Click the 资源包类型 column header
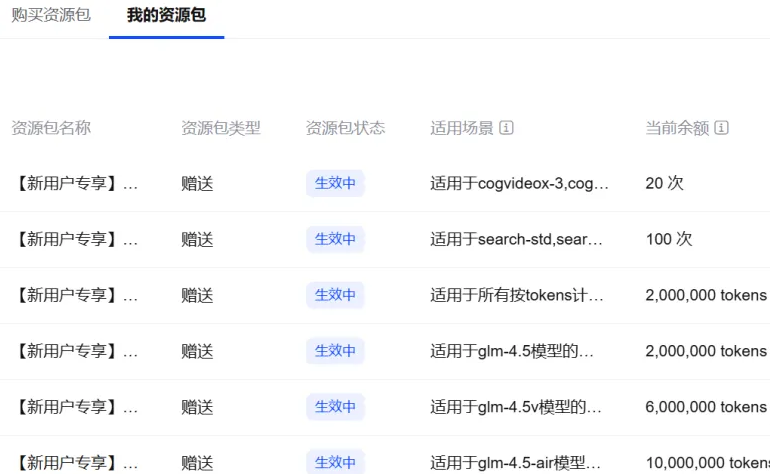The width and height of the screenshot is (770, 474). [x=221, y=128]
